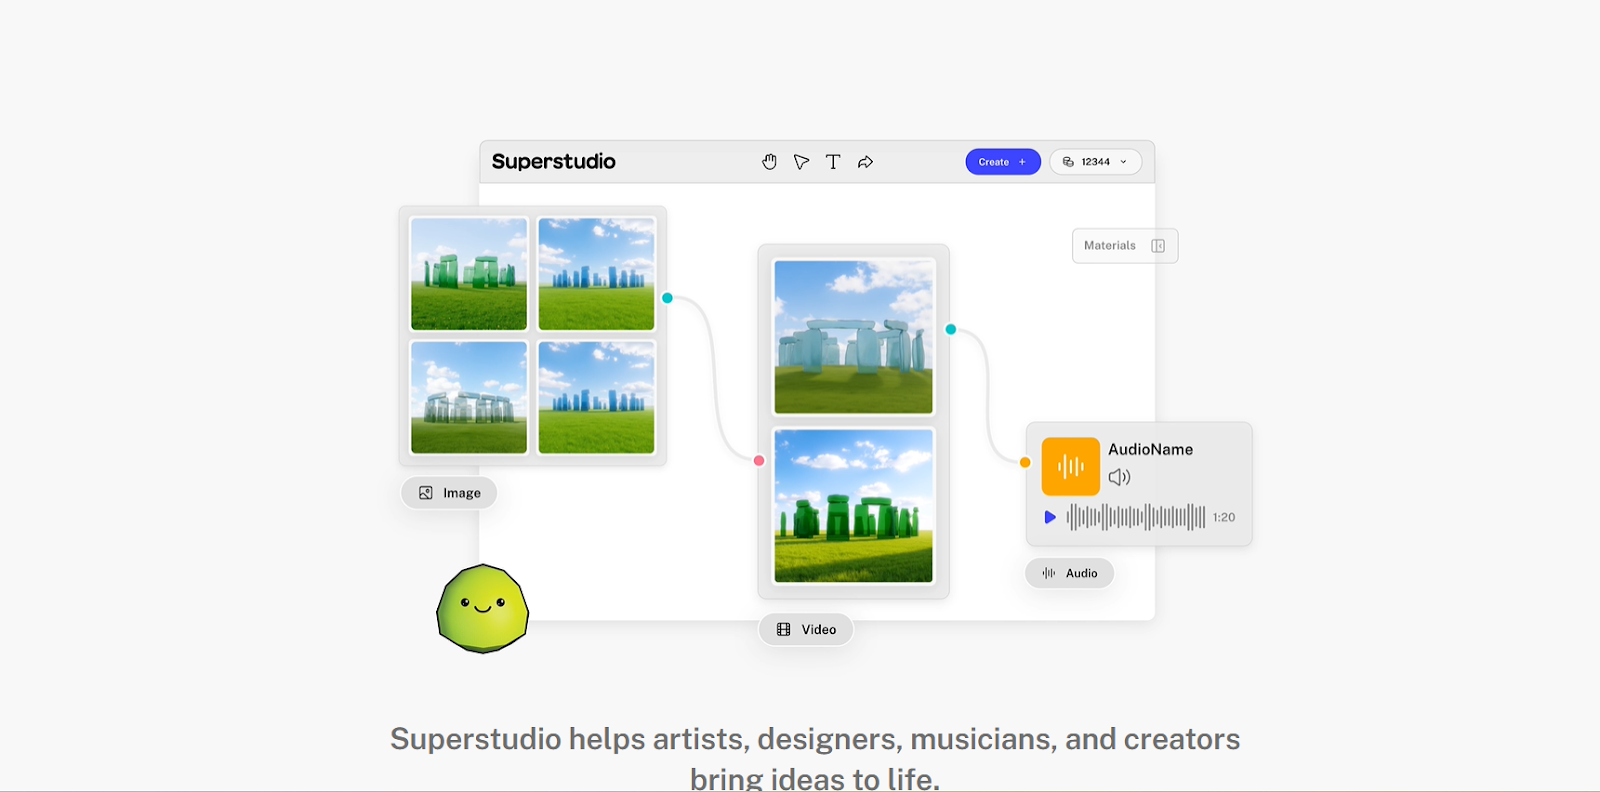Click the picture icon in Image chip
This screenshot has width=1600, height=792.
tap(426, 493)
